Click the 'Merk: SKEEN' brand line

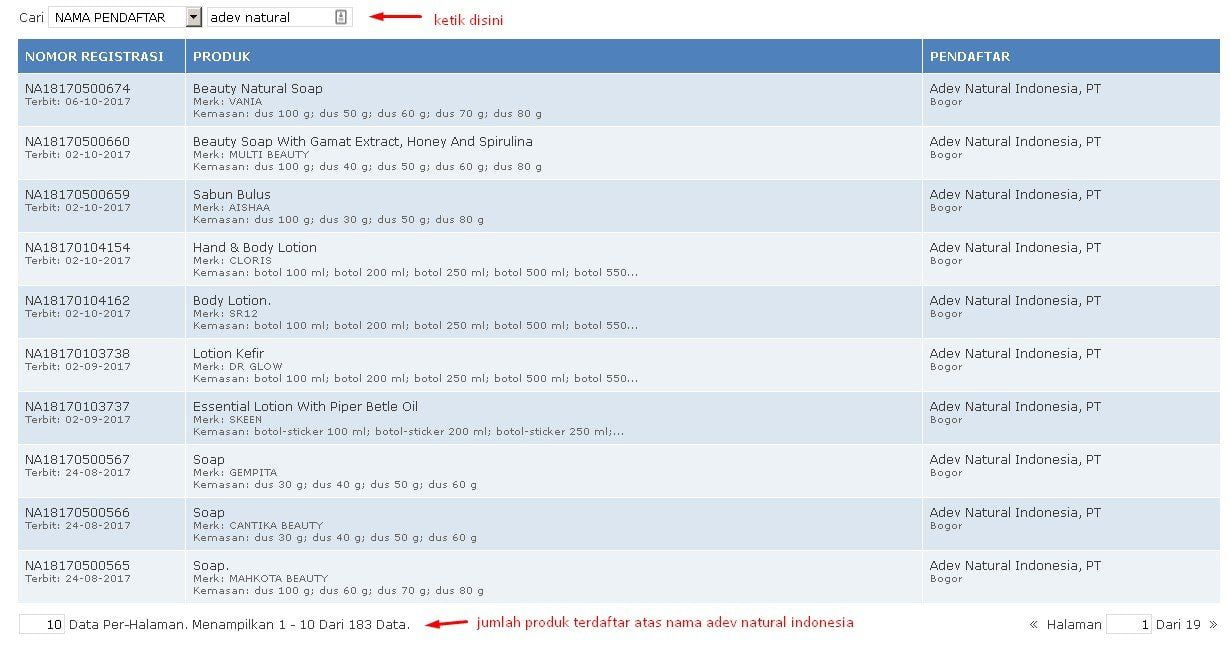228,420
